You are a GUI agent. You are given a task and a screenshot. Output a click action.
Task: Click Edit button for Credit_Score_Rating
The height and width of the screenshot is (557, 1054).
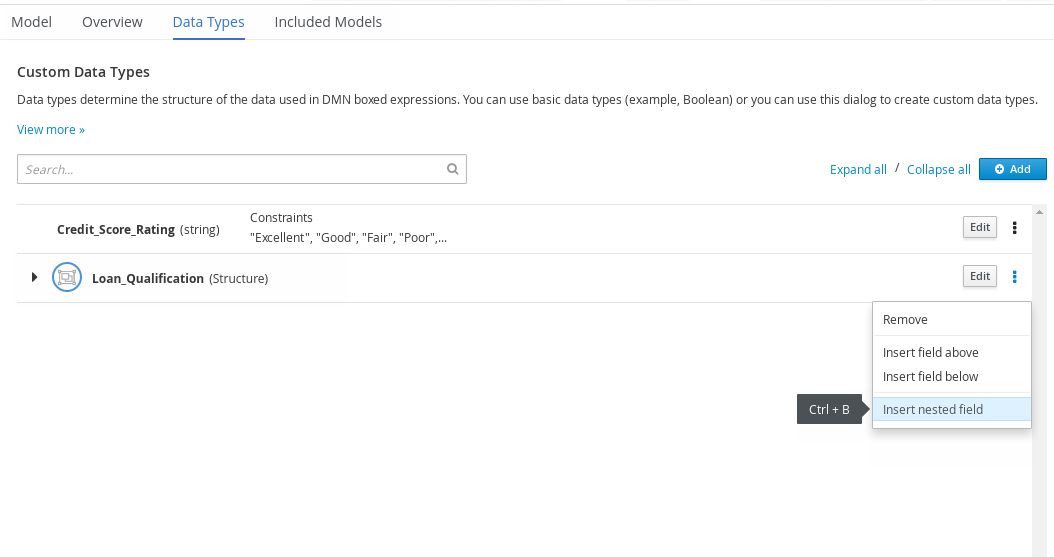point(980,228)
